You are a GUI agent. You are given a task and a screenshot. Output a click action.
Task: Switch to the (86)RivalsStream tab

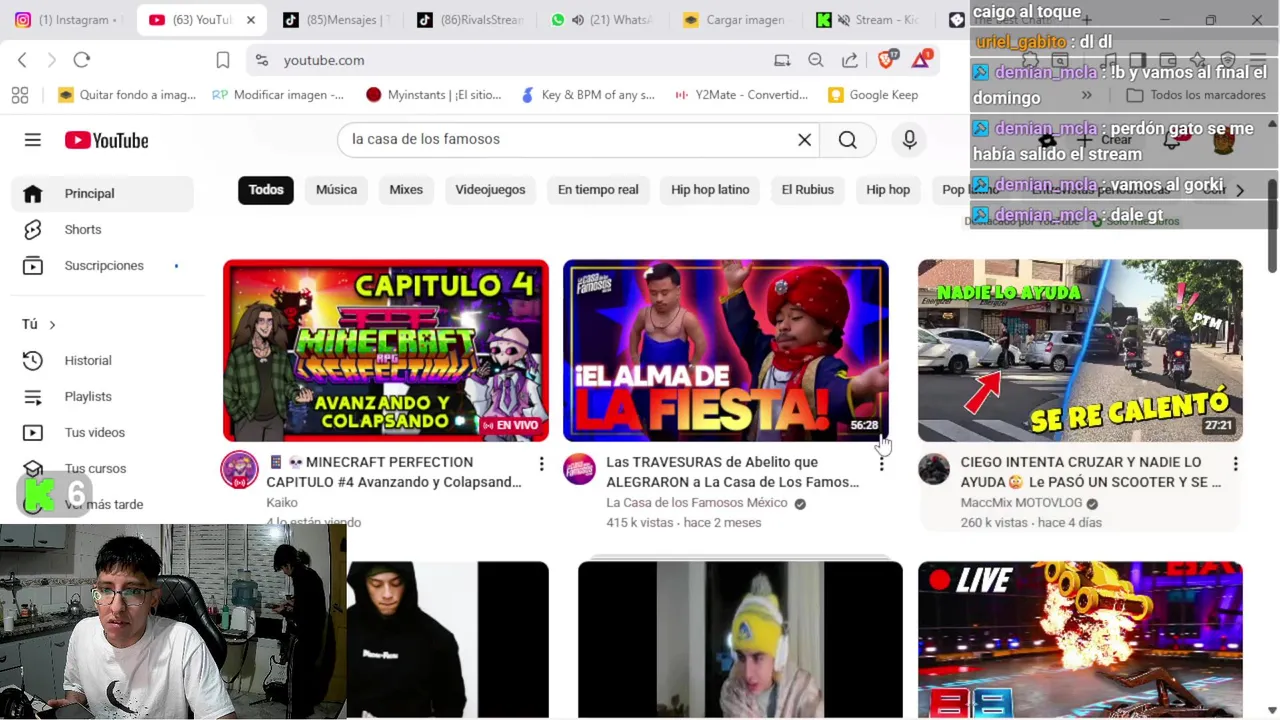470,20
